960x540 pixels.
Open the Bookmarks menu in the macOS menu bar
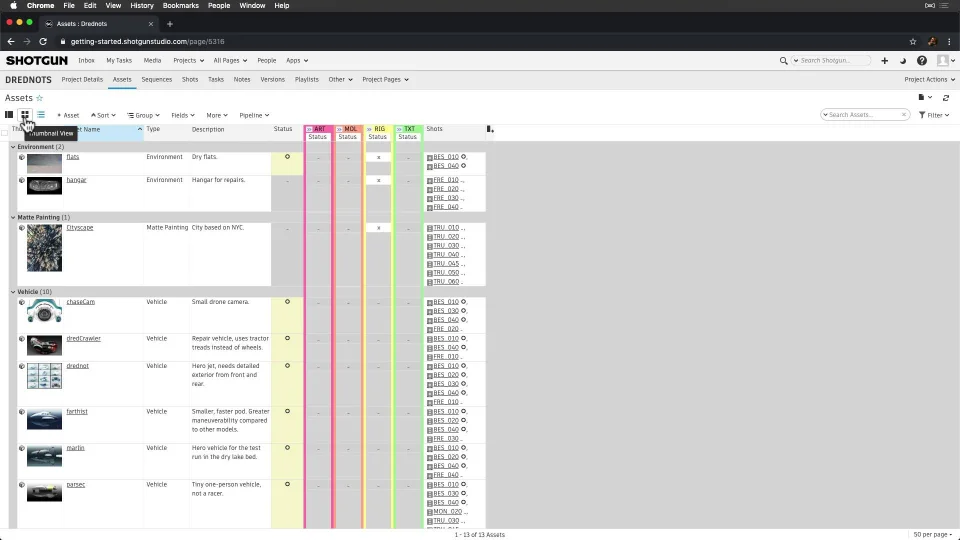181,6
